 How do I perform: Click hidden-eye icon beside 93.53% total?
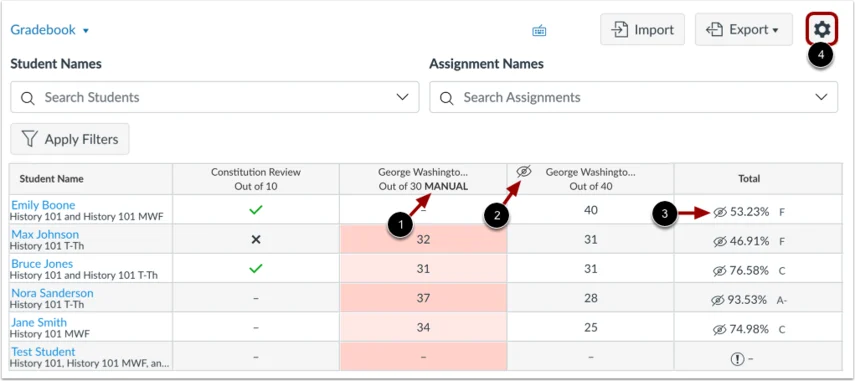(x=718, y=300)
